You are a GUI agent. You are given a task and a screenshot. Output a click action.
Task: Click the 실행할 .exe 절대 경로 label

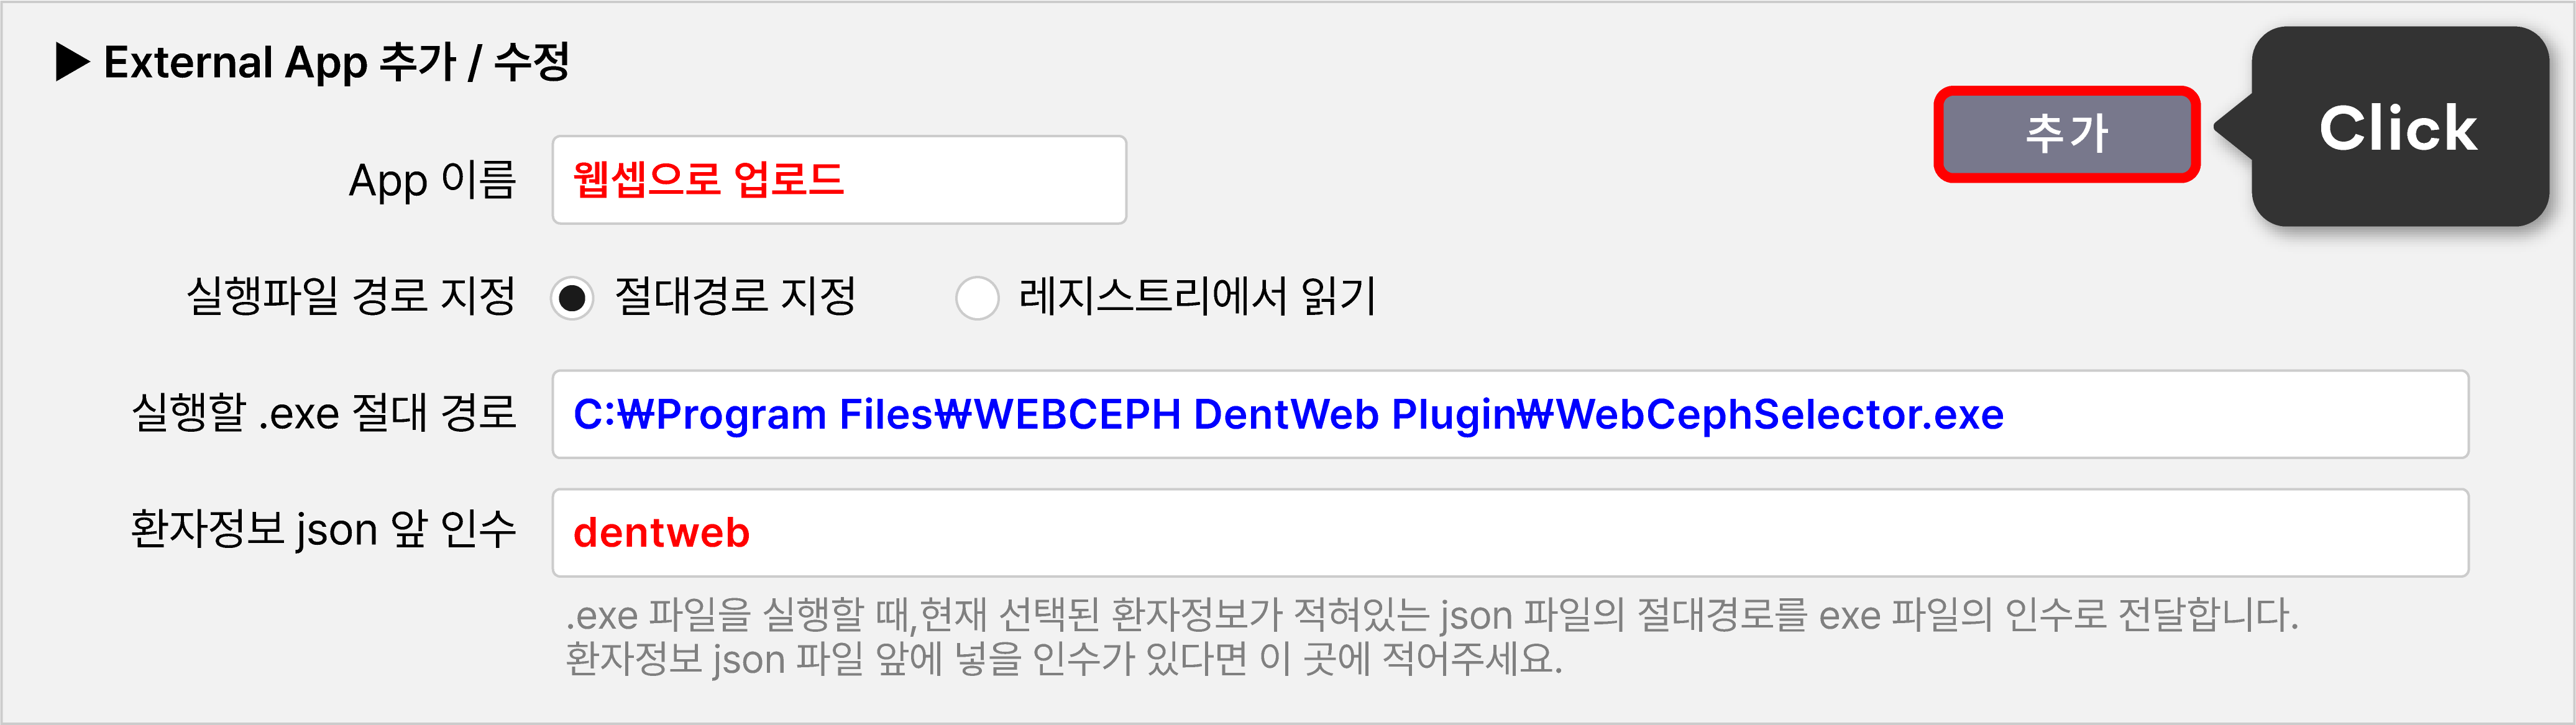point(324,412)
